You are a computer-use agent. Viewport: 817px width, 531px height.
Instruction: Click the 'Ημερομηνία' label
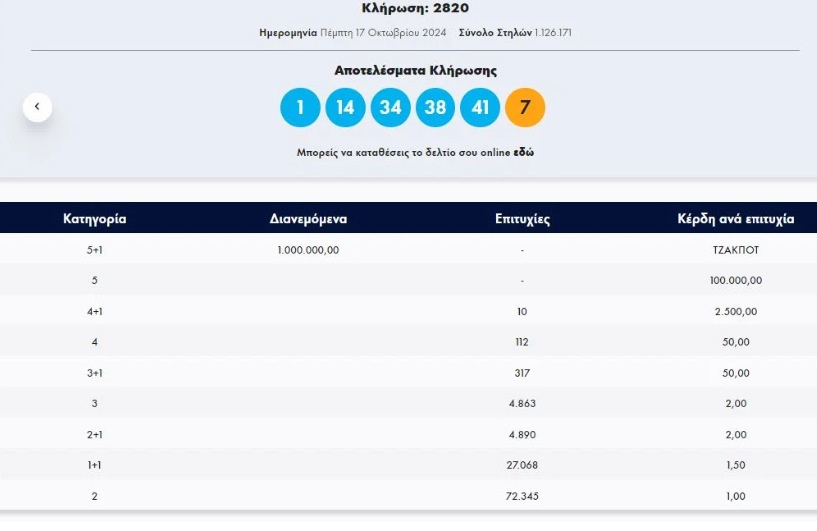tap(288, 32)
